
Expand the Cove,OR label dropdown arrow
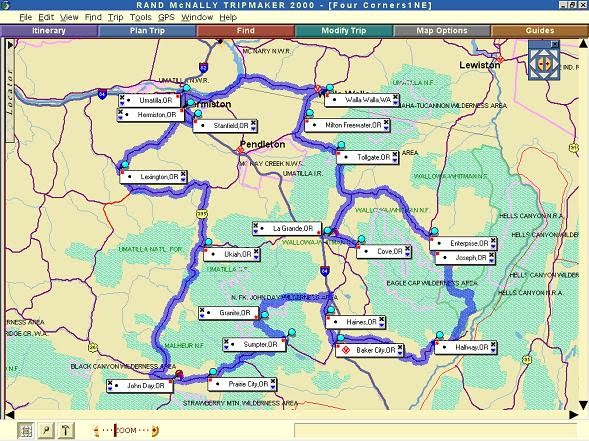[x=408, y=254]
